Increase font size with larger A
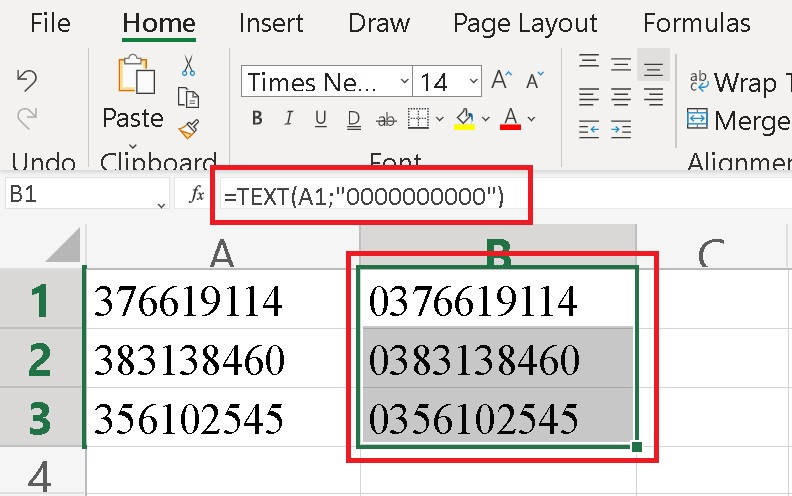The image size is (792, 496). tap(502, 81)
